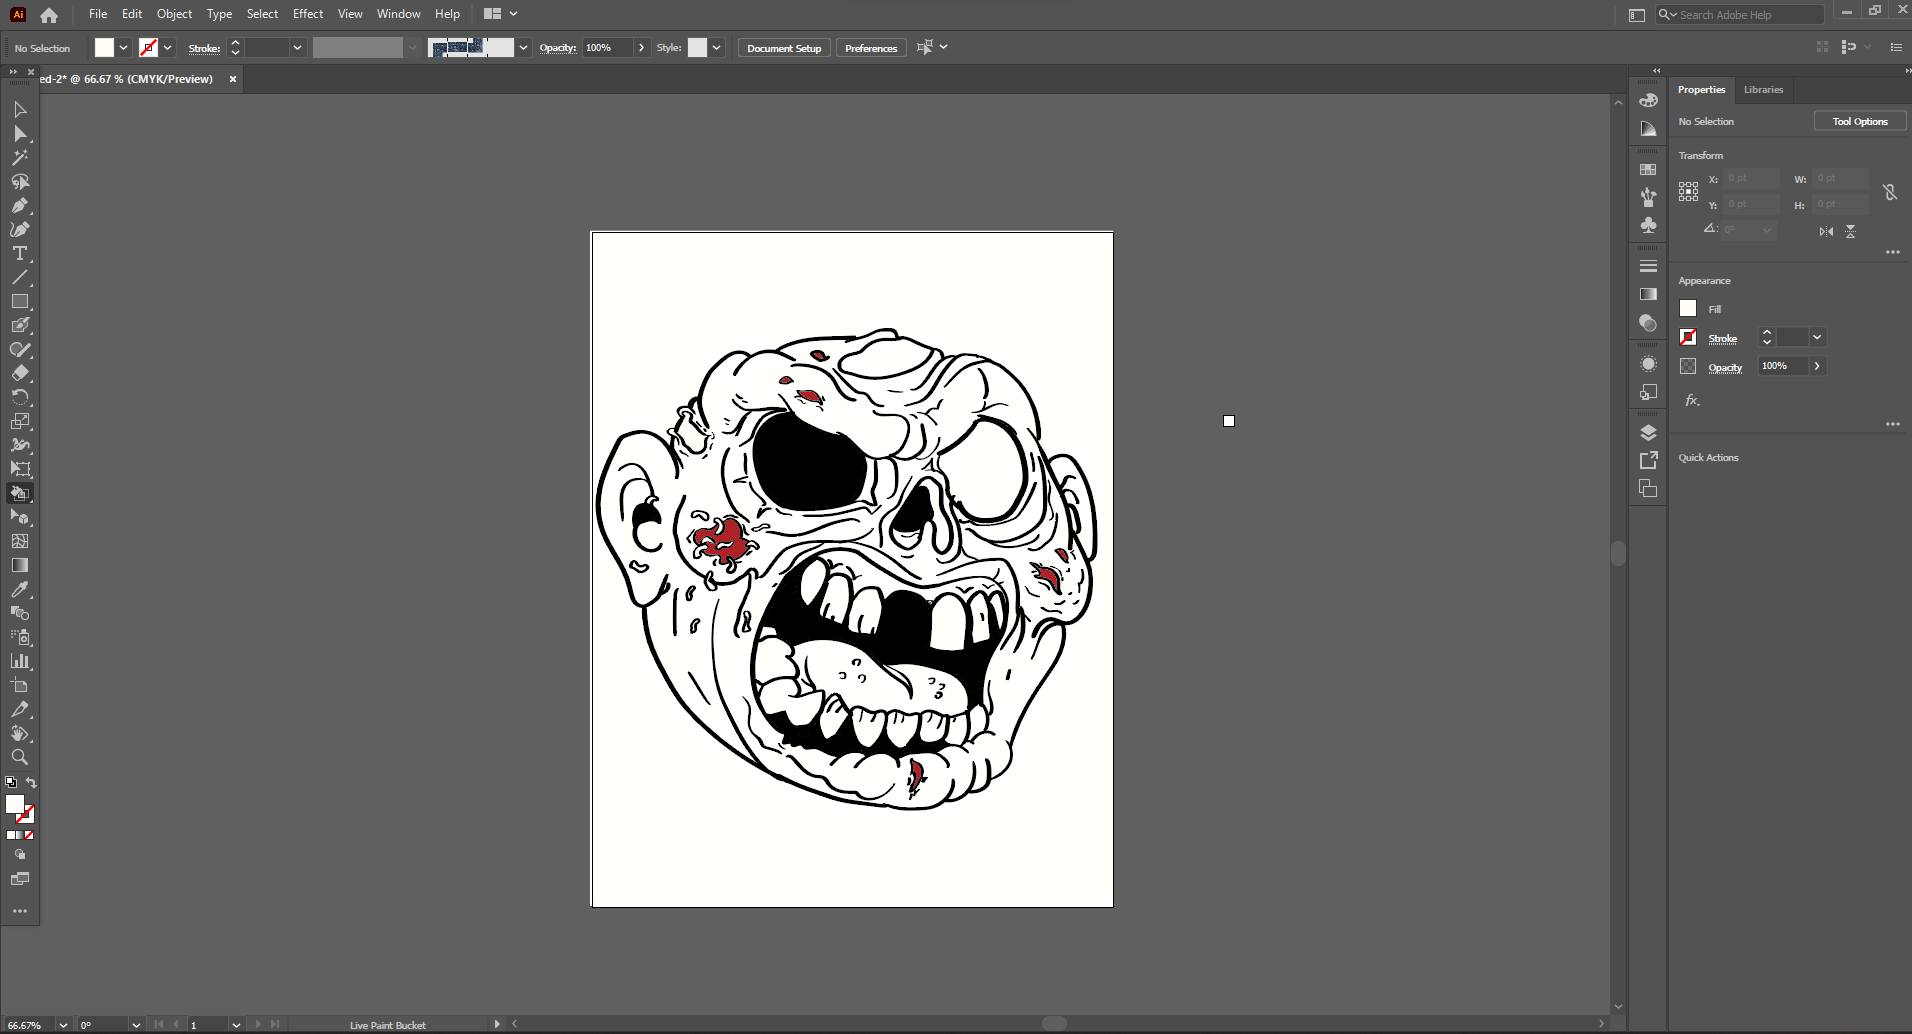Open the fill color dropdown in control bar

[x=124, y=48]
